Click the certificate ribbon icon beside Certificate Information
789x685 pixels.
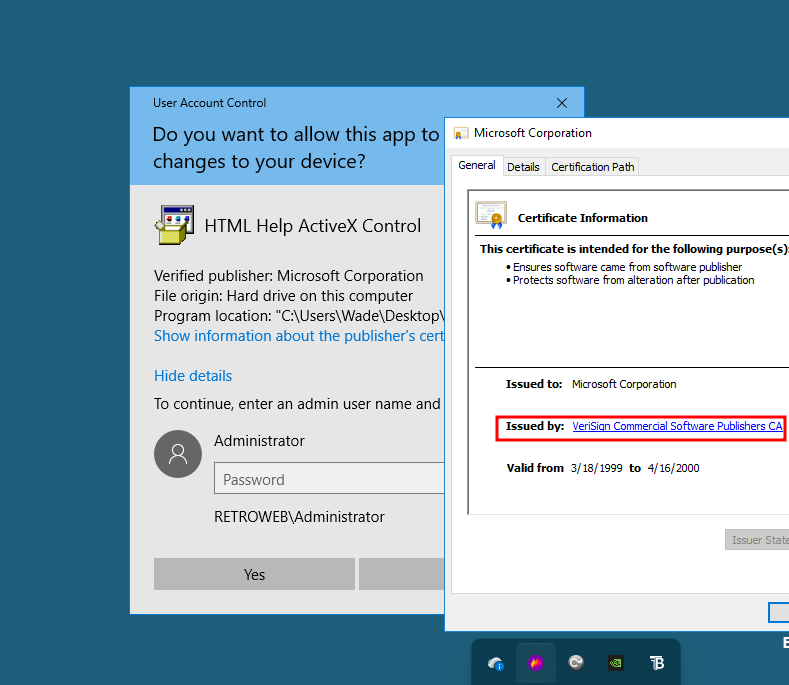[x=491, y=216]
